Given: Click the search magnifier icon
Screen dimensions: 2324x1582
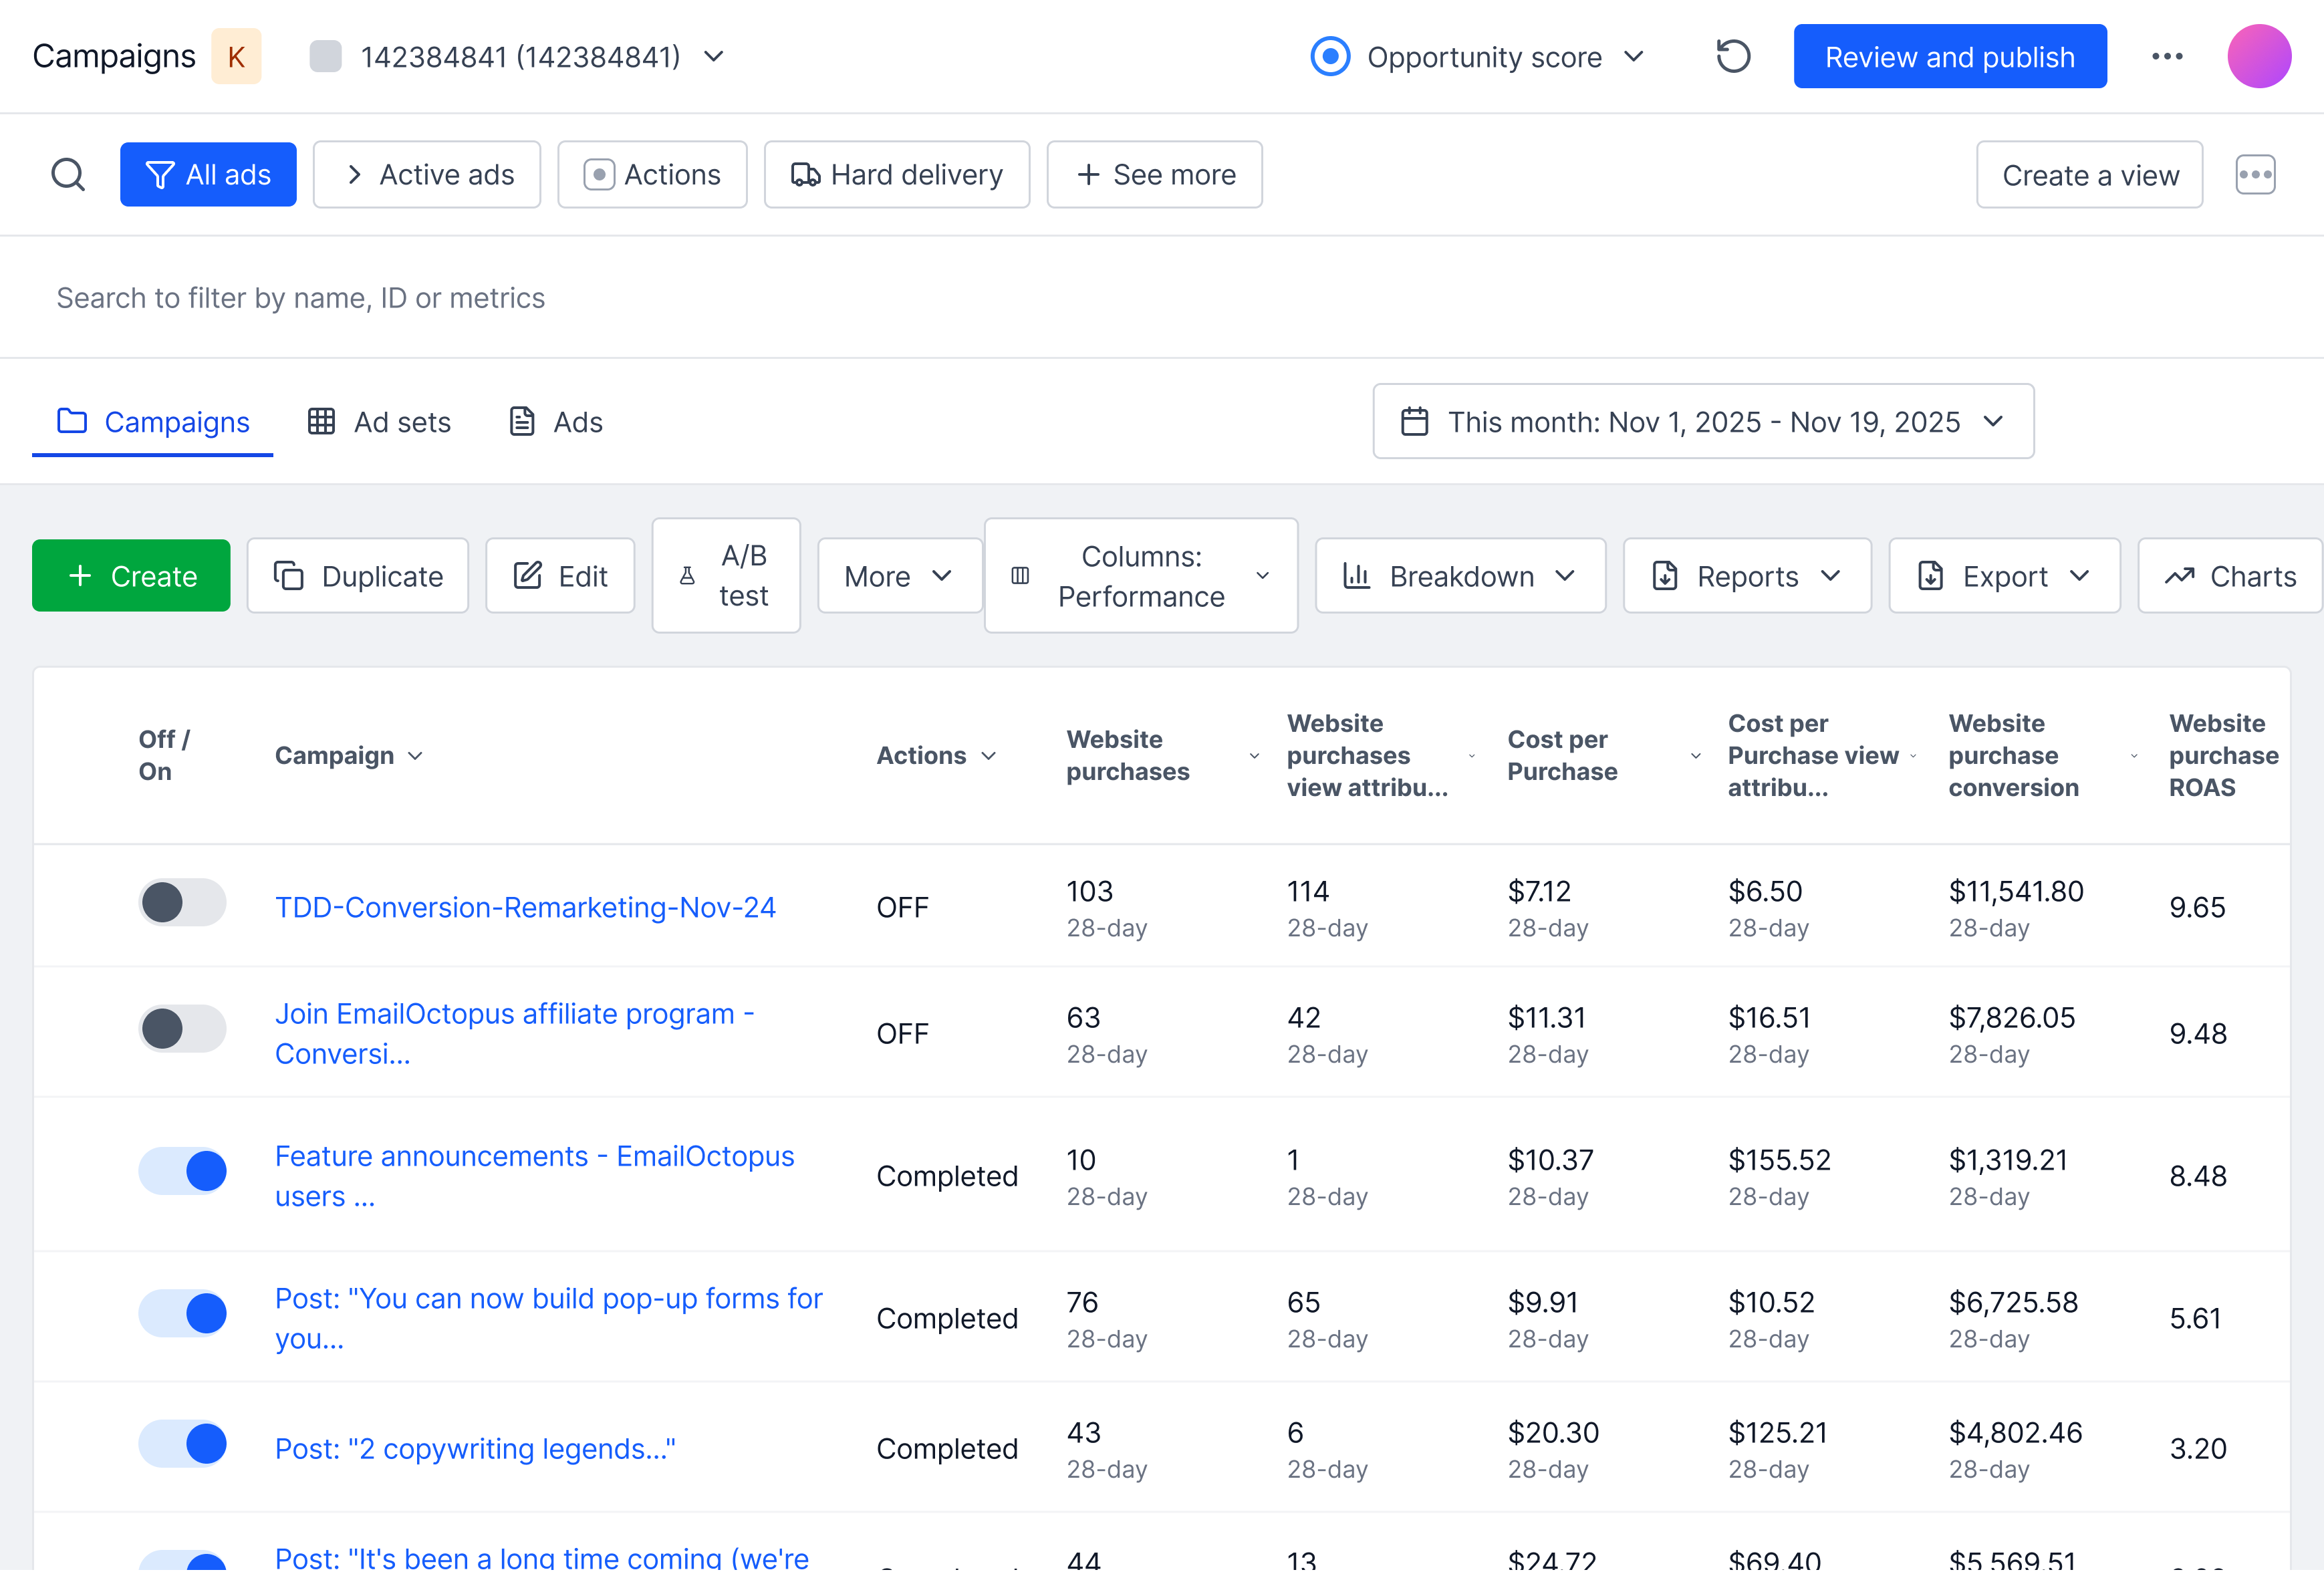Looking at the screenshot, I should click(x=68, y=175).
